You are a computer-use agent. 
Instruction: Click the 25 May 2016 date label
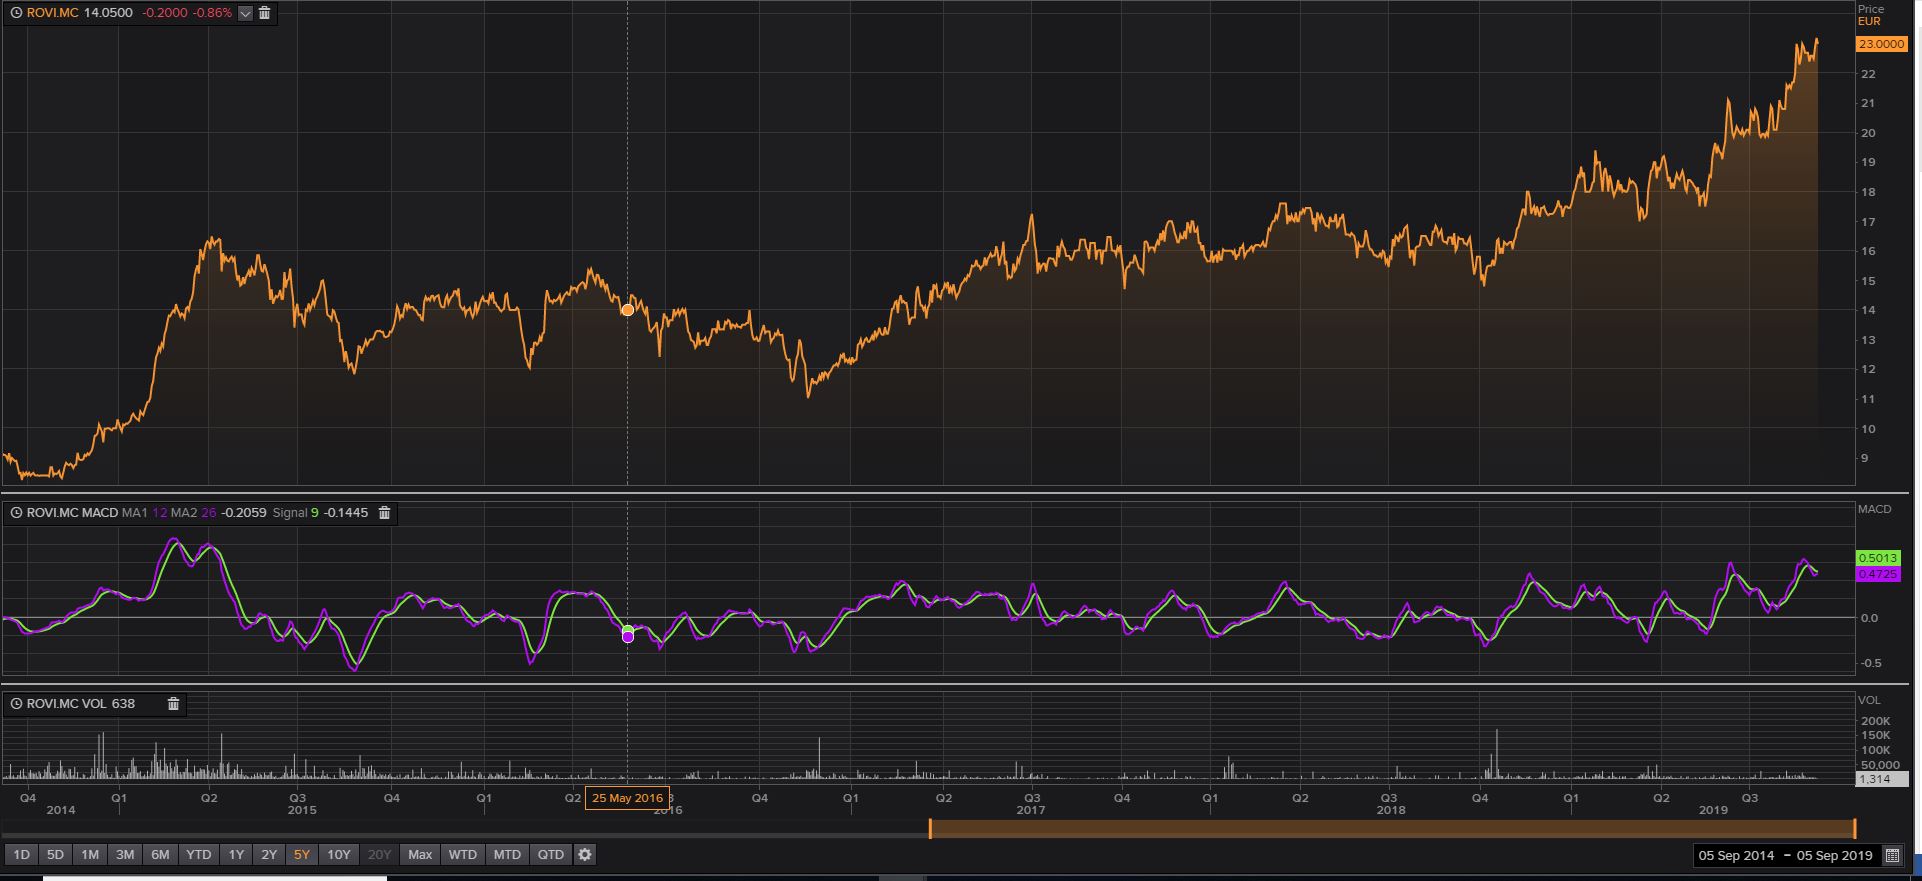coord(627,798)
